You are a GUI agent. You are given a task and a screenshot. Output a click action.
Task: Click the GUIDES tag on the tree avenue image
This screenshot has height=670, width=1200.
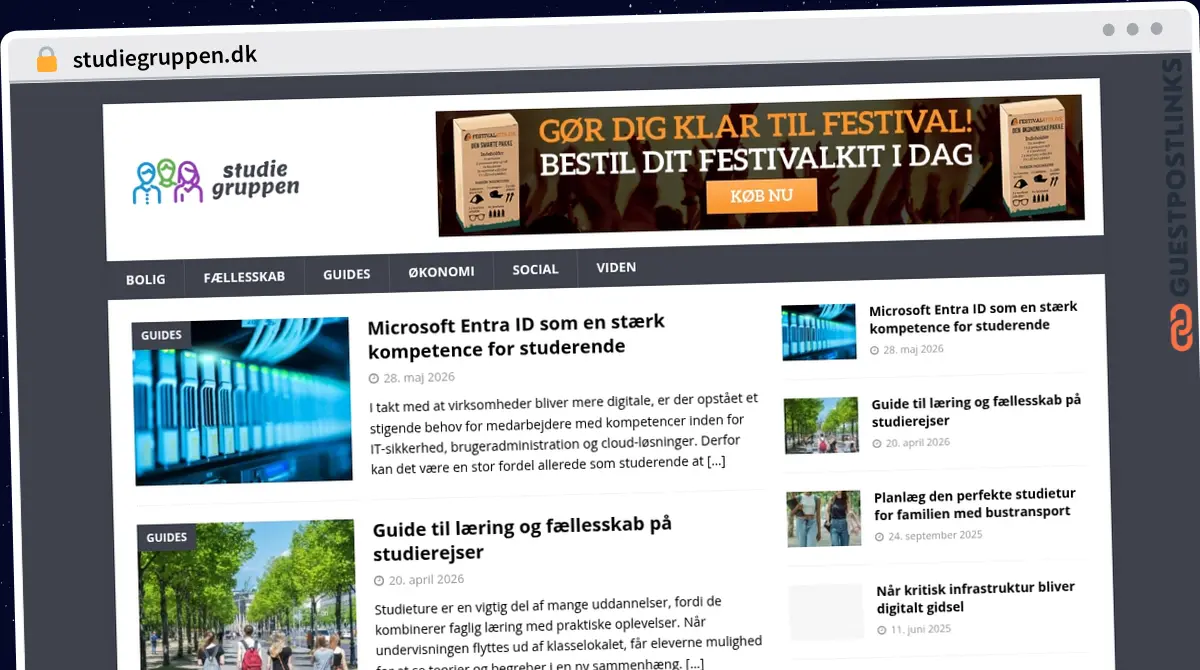coord(167,537)
